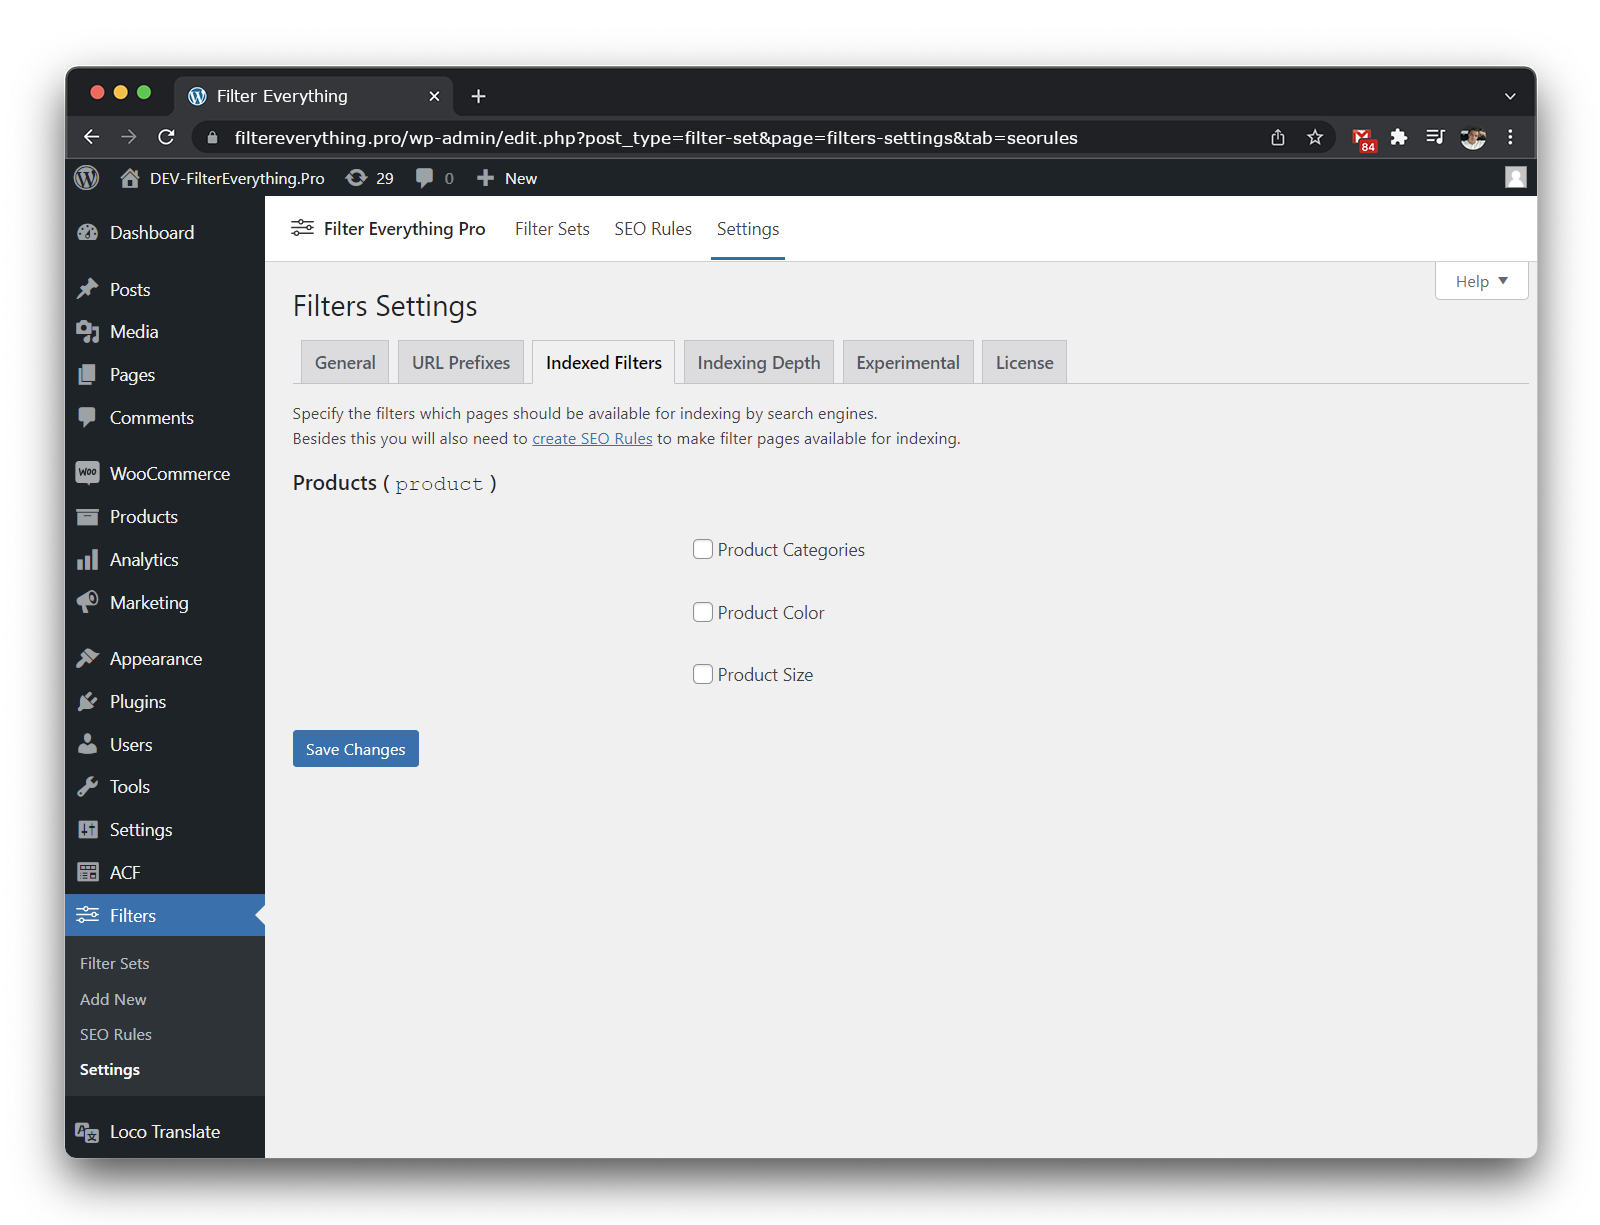Image resolution: width=1600 pixels, height=1225 pixels.
Task: Click the Gmail extension icon with badge
Action: click(x=1362, y=139)
